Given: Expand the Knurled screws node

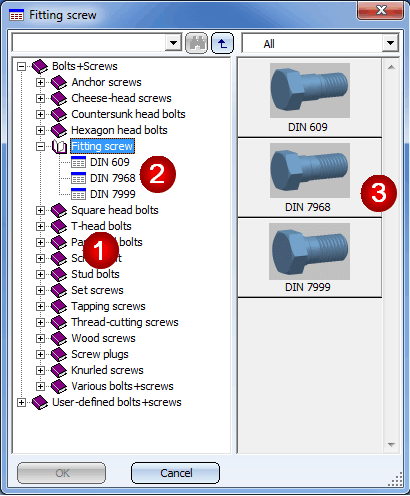Looking at the screenshot, I should click(x=40, y=370).
